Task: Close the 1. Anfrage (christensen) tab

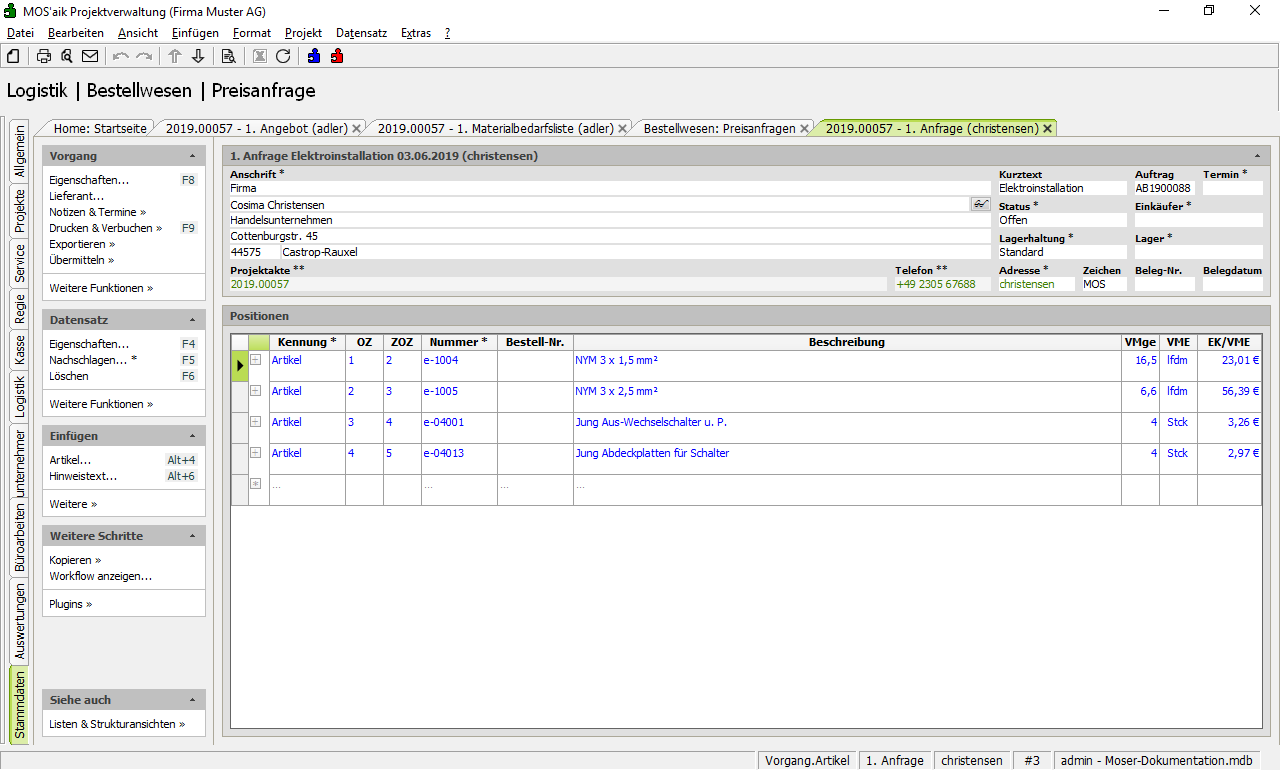Action: [x=1047, y=128]
